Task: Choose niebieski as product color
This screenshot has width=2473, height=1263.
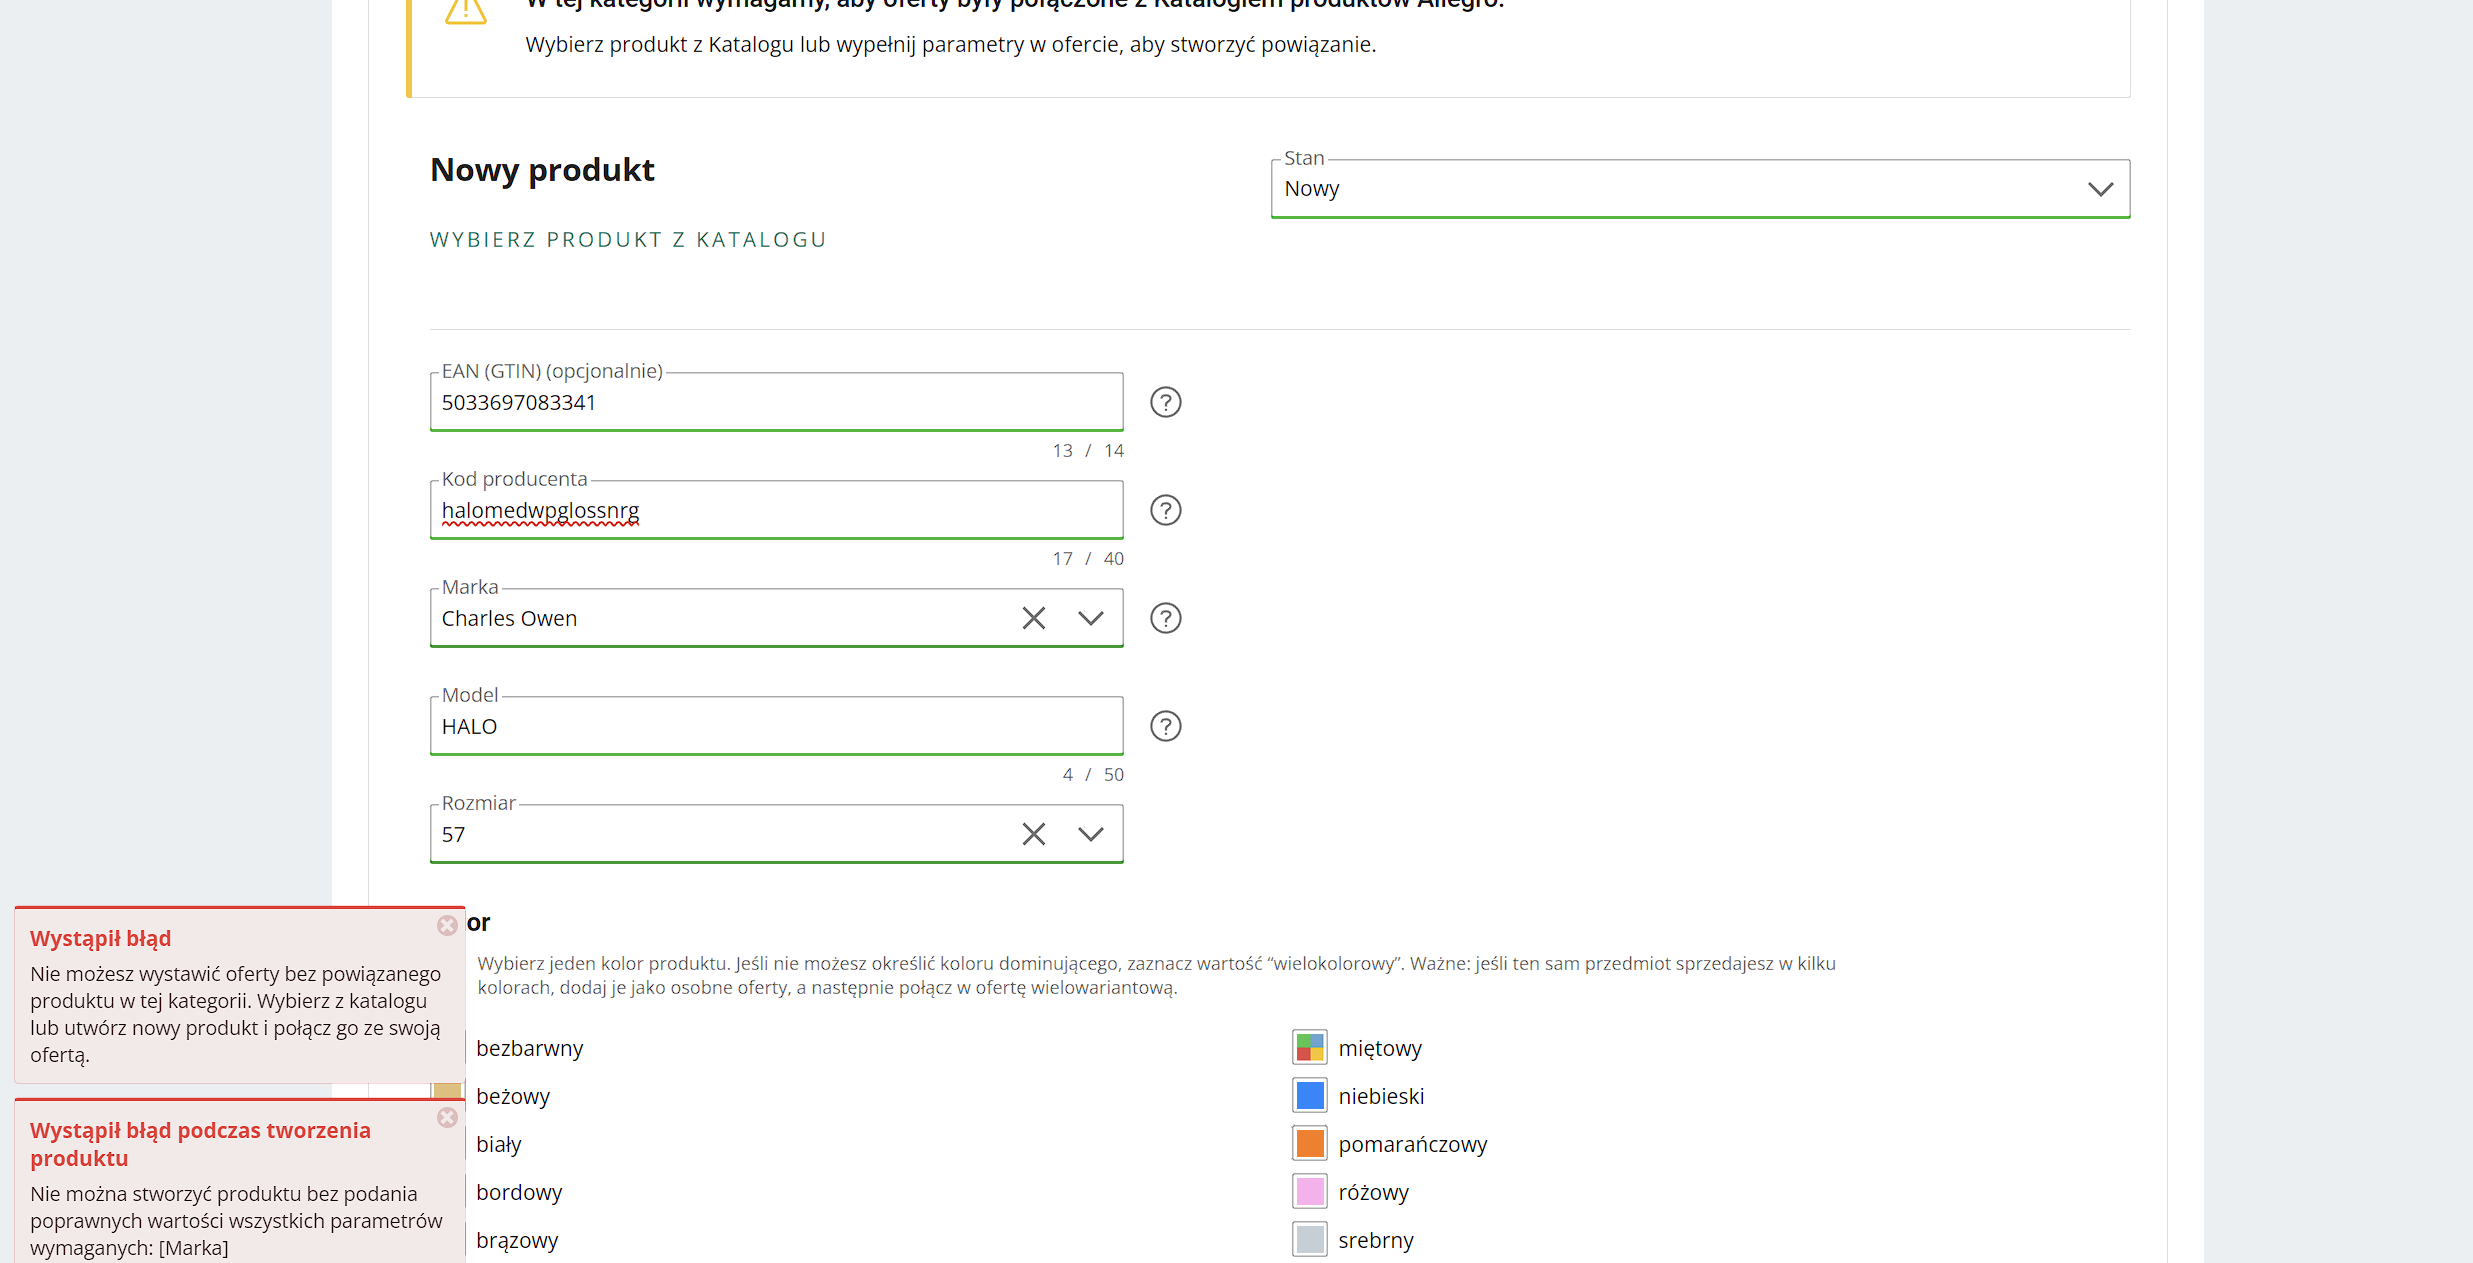Action: [x=1309, y=1096]
